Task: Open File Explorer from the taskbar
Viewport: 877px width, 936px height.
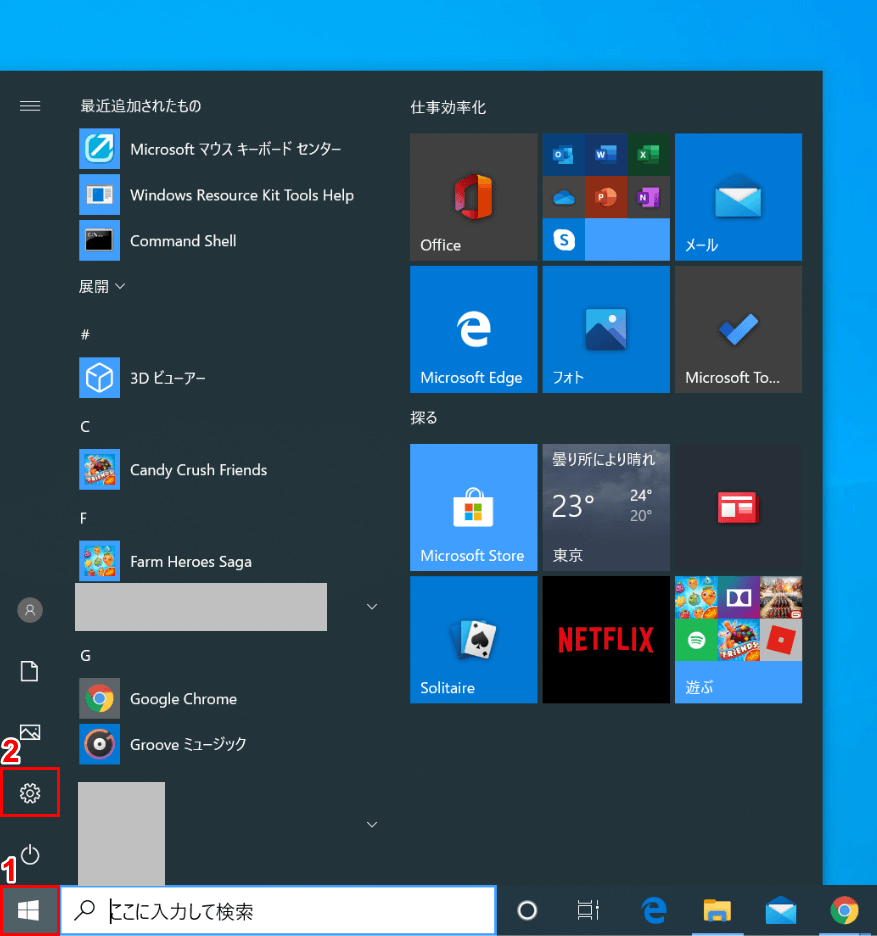Action: (717, 910)
